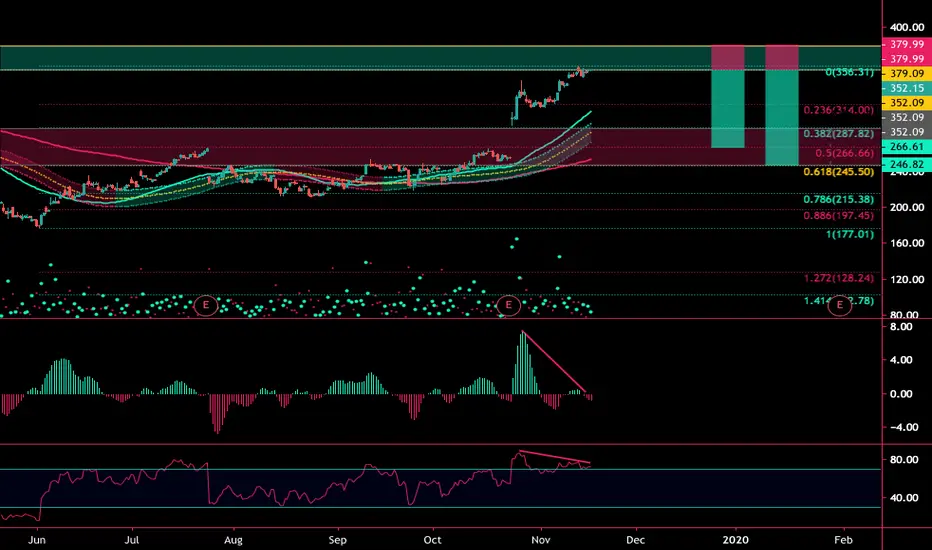This screenshot has width=932, height=550.
Task: Select the 1(177.01) Fibonacci level label
Action: click(850, 234)
